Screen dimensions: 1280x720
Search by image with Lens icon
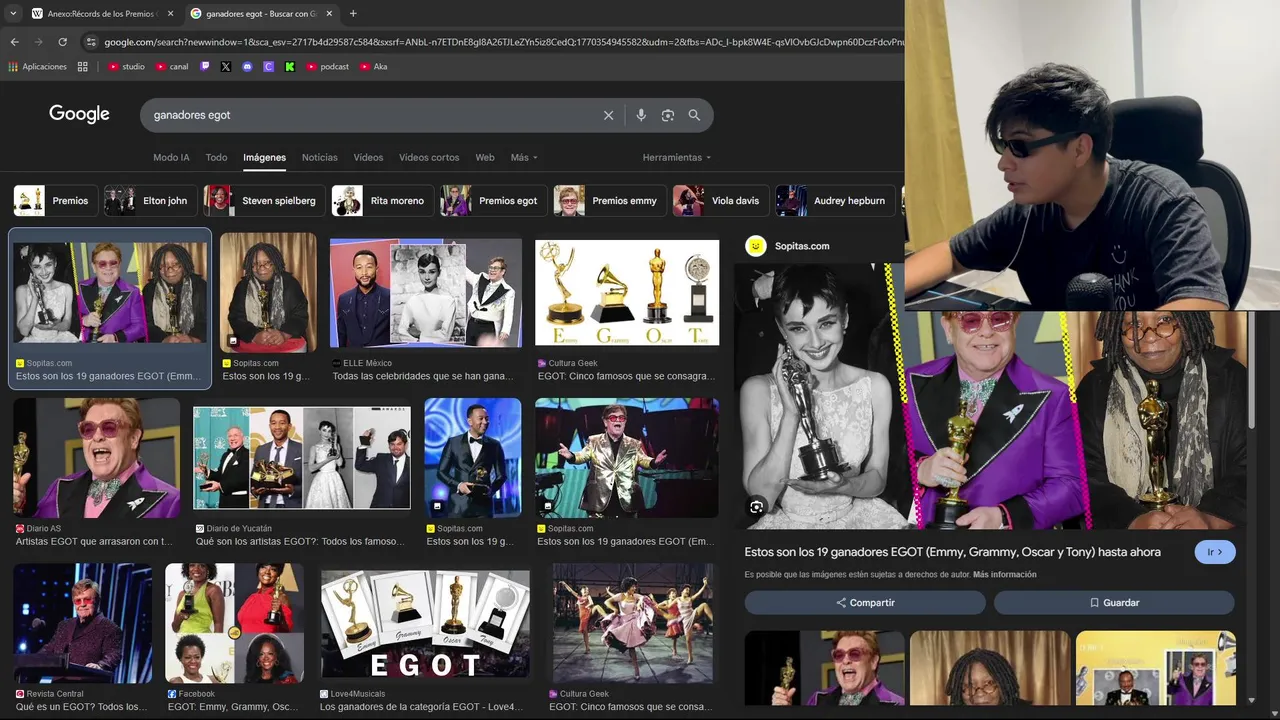pos(668,115)
